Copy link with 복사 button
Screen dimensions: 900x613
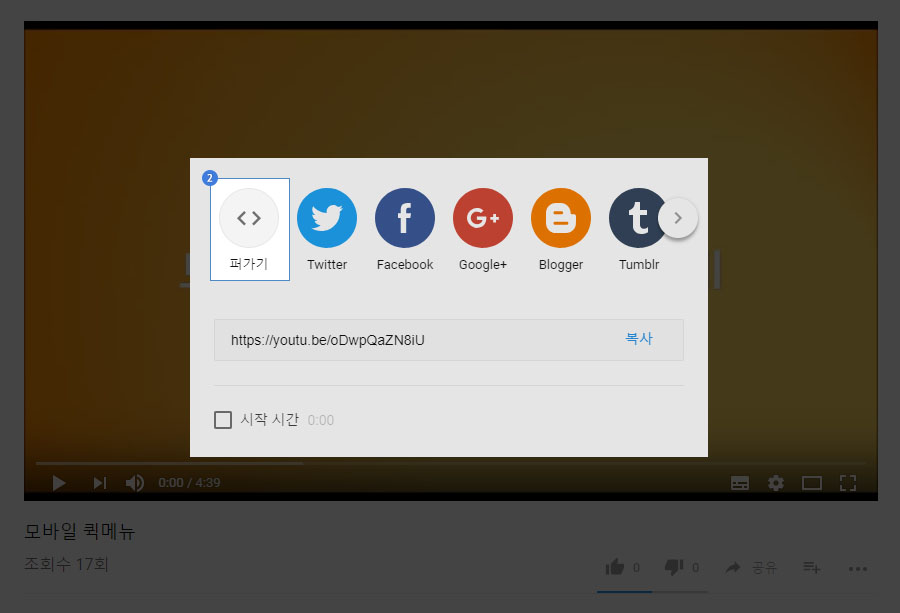639,339
